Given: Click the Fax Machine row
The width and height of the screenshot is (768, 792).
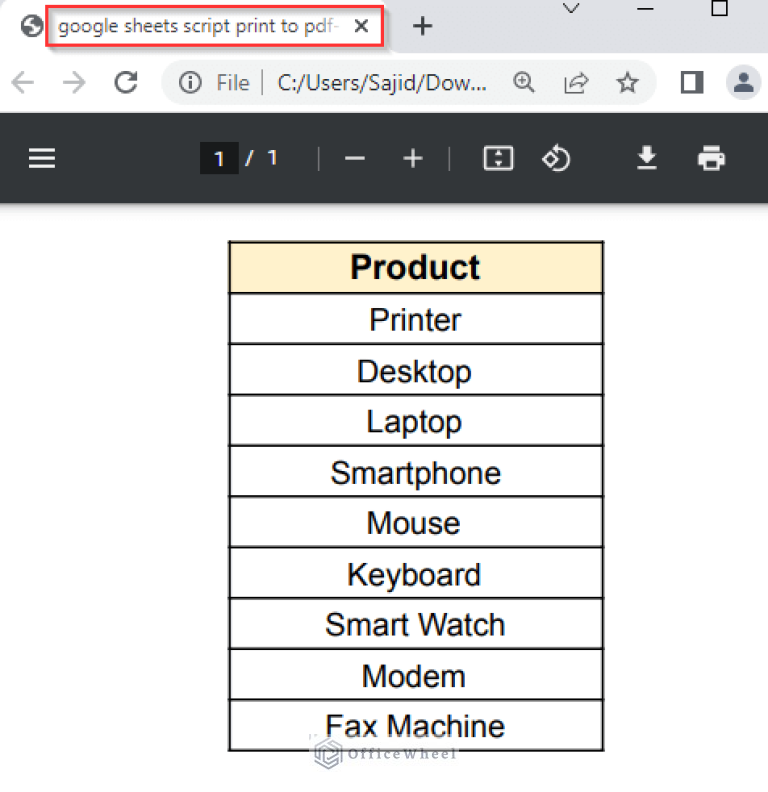Looking at the screenshot, I should [x=416, y=726].
